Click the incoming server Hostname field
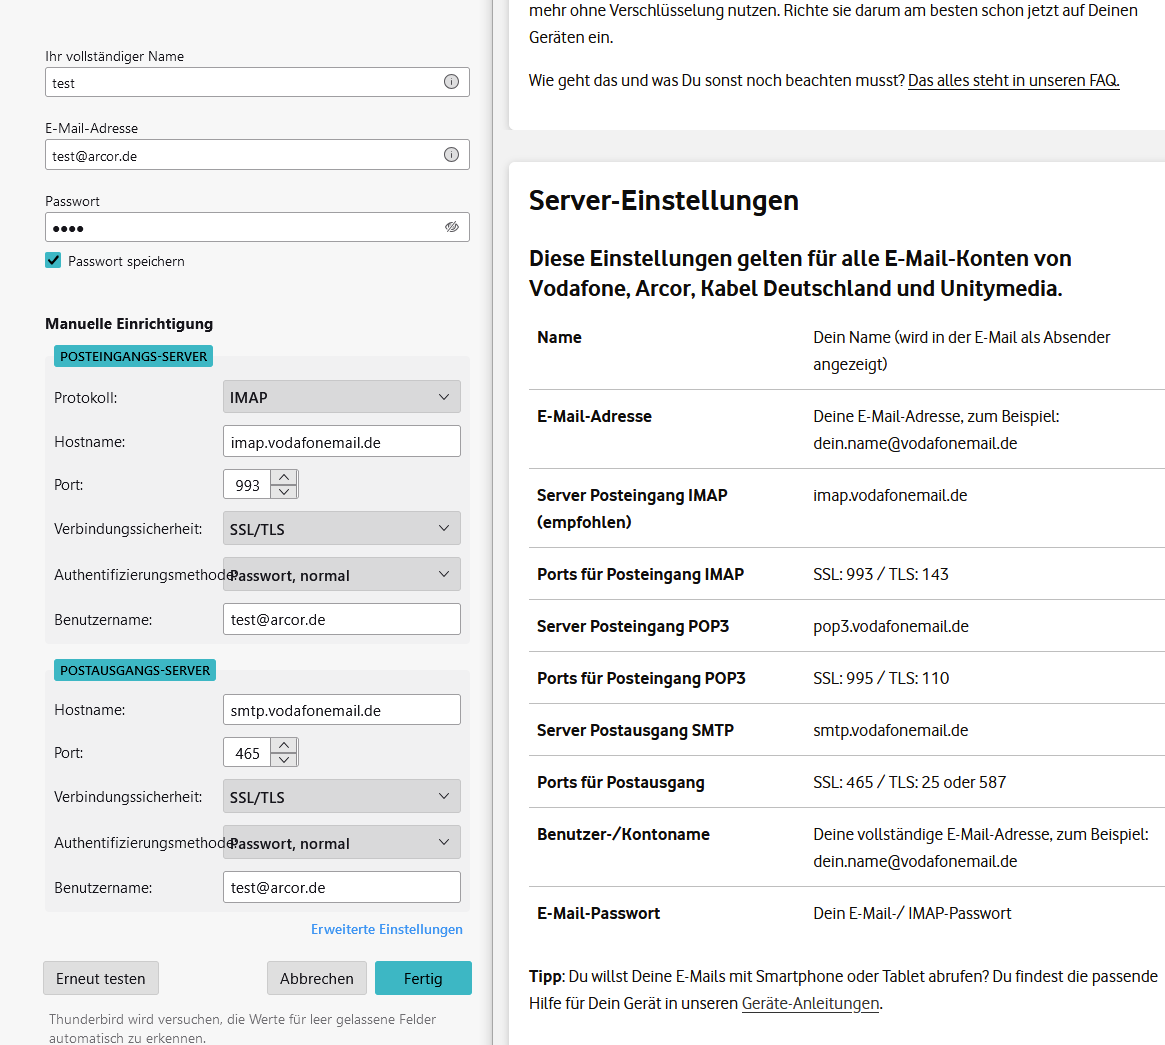The height and width of the screenshot is (1045, 1165). coord(341,442)
